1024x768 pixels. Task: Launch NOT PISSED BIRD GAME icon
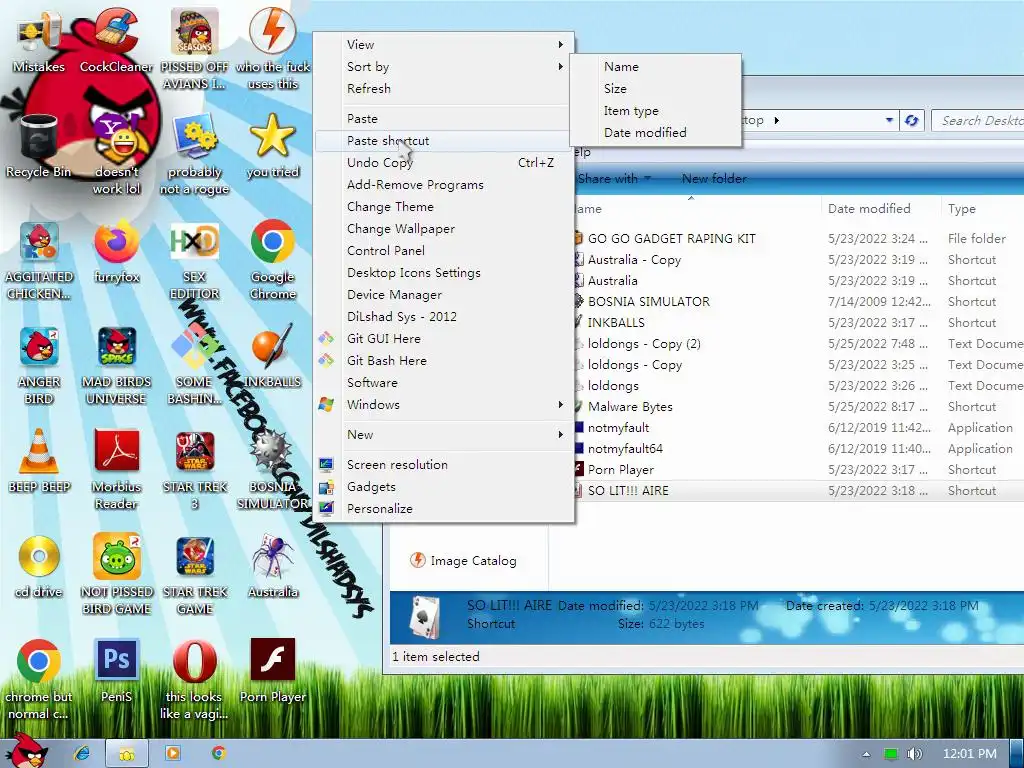pos(116,573)
